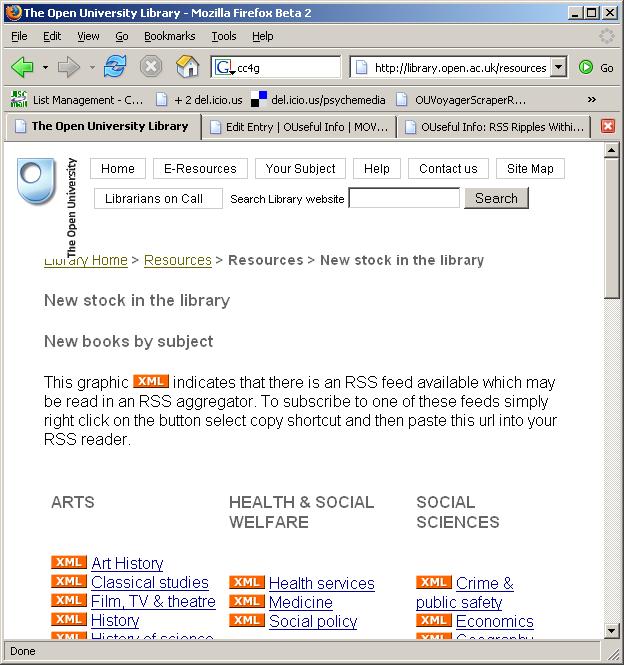Click the Site Map button
Screen dimensions: 624x665
530,169
